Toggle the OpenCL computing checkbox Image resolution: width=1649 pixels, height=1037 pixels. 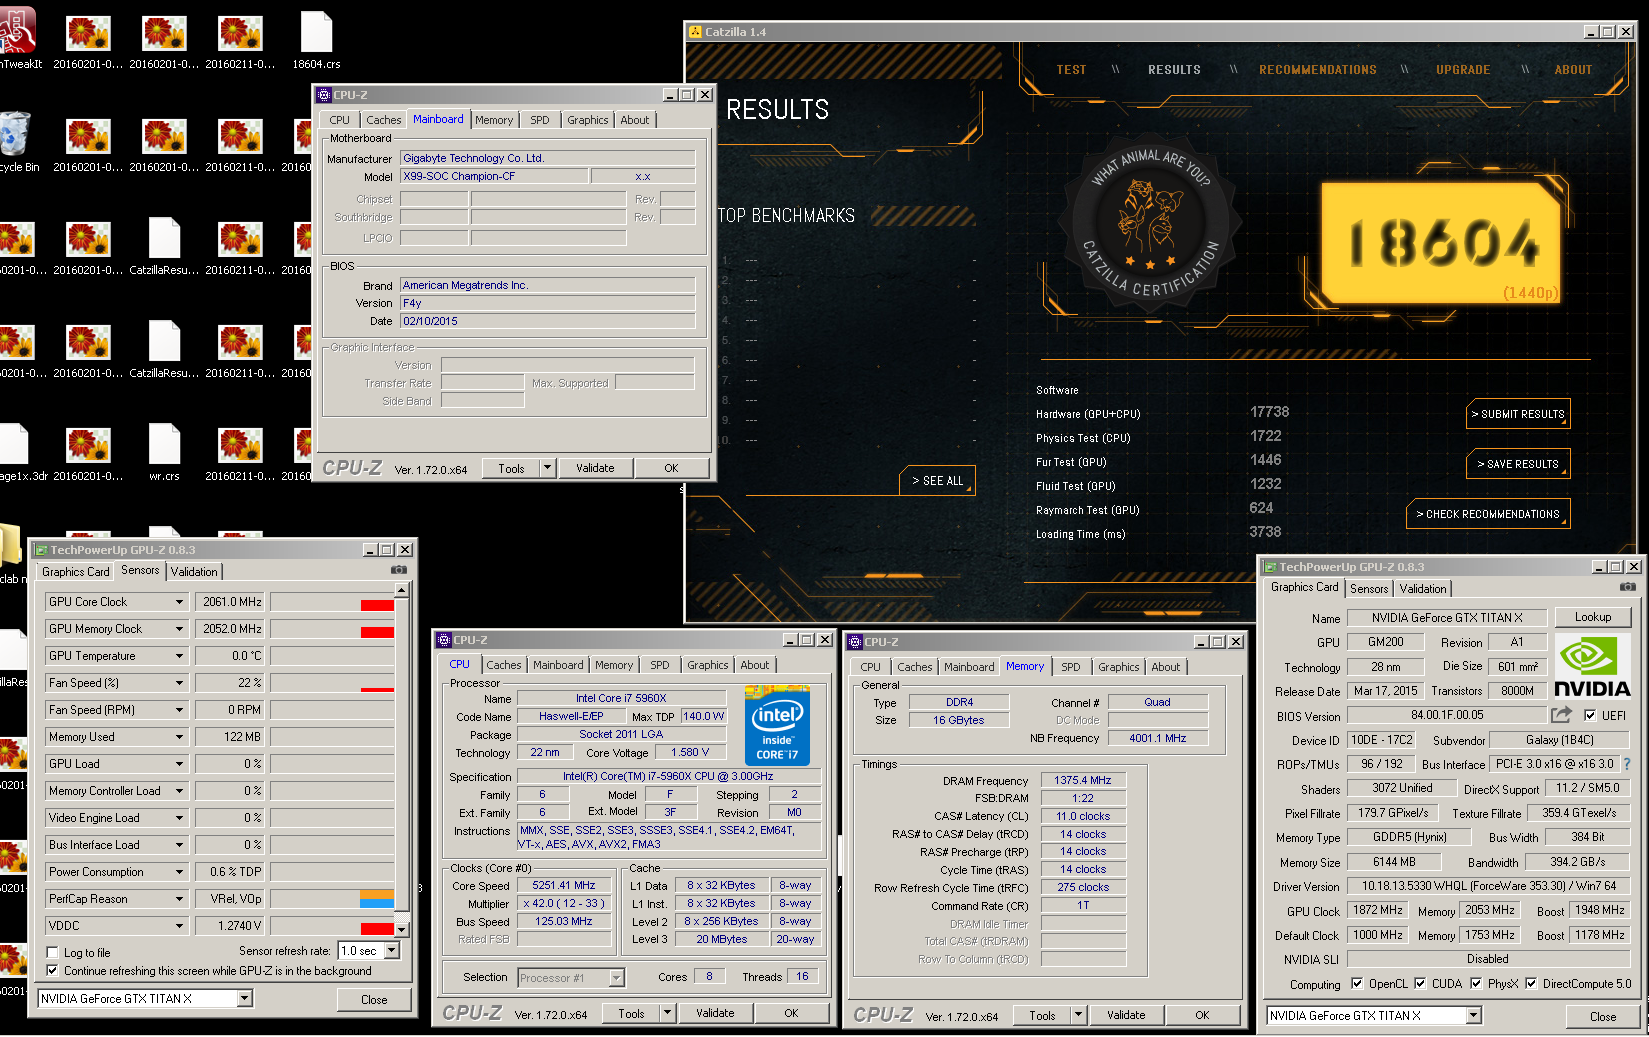coord(1357,984)
